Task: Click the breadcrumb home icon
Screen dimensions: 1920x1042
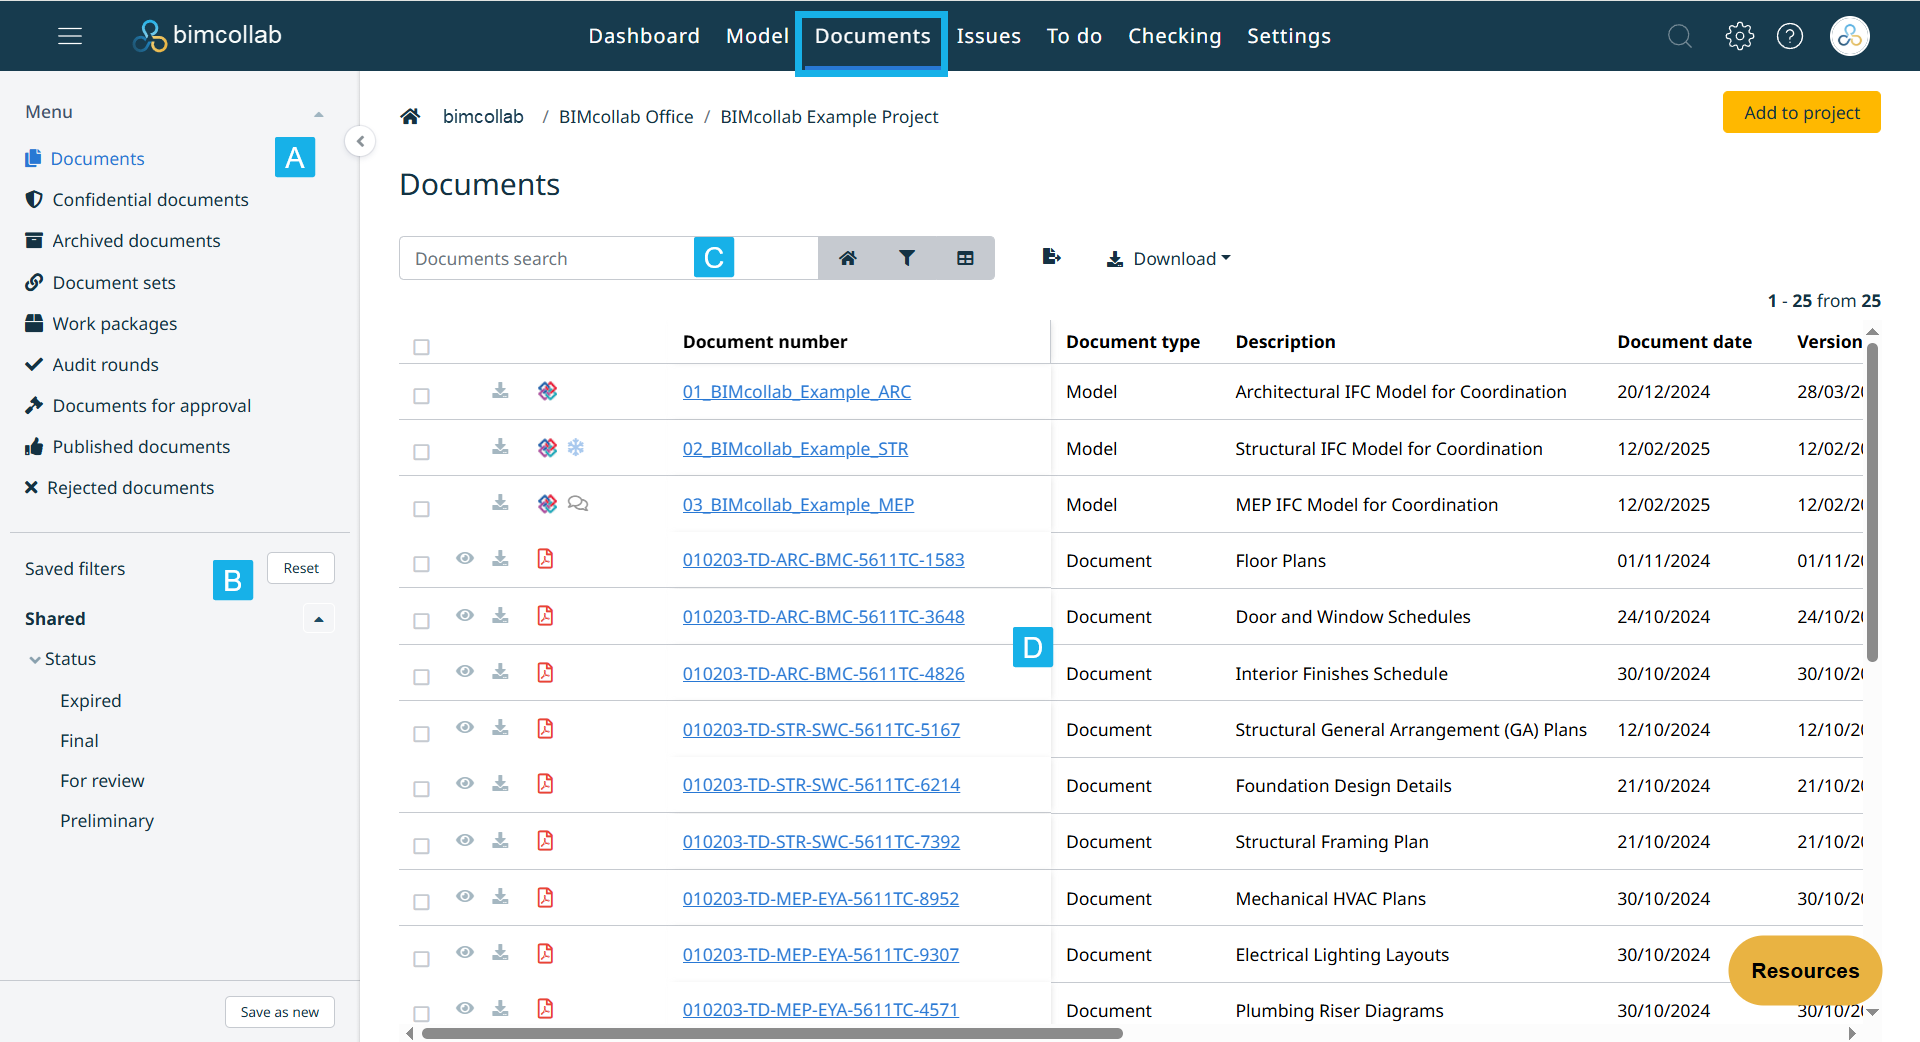Action: click(410, 116)
